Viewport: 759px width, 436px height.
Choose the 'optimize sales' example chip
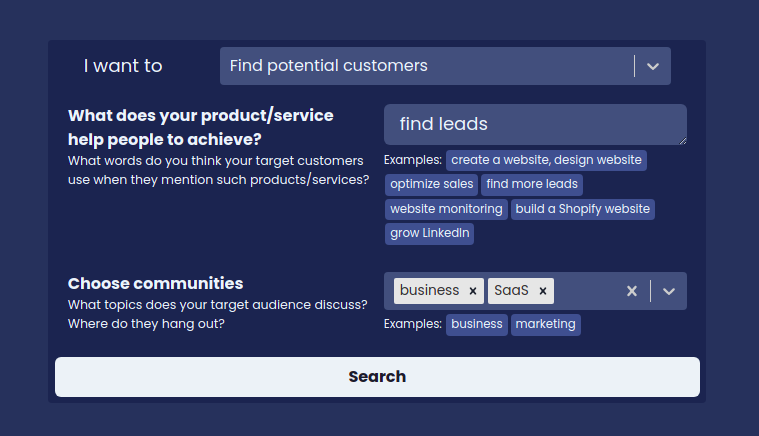point(431,184)
